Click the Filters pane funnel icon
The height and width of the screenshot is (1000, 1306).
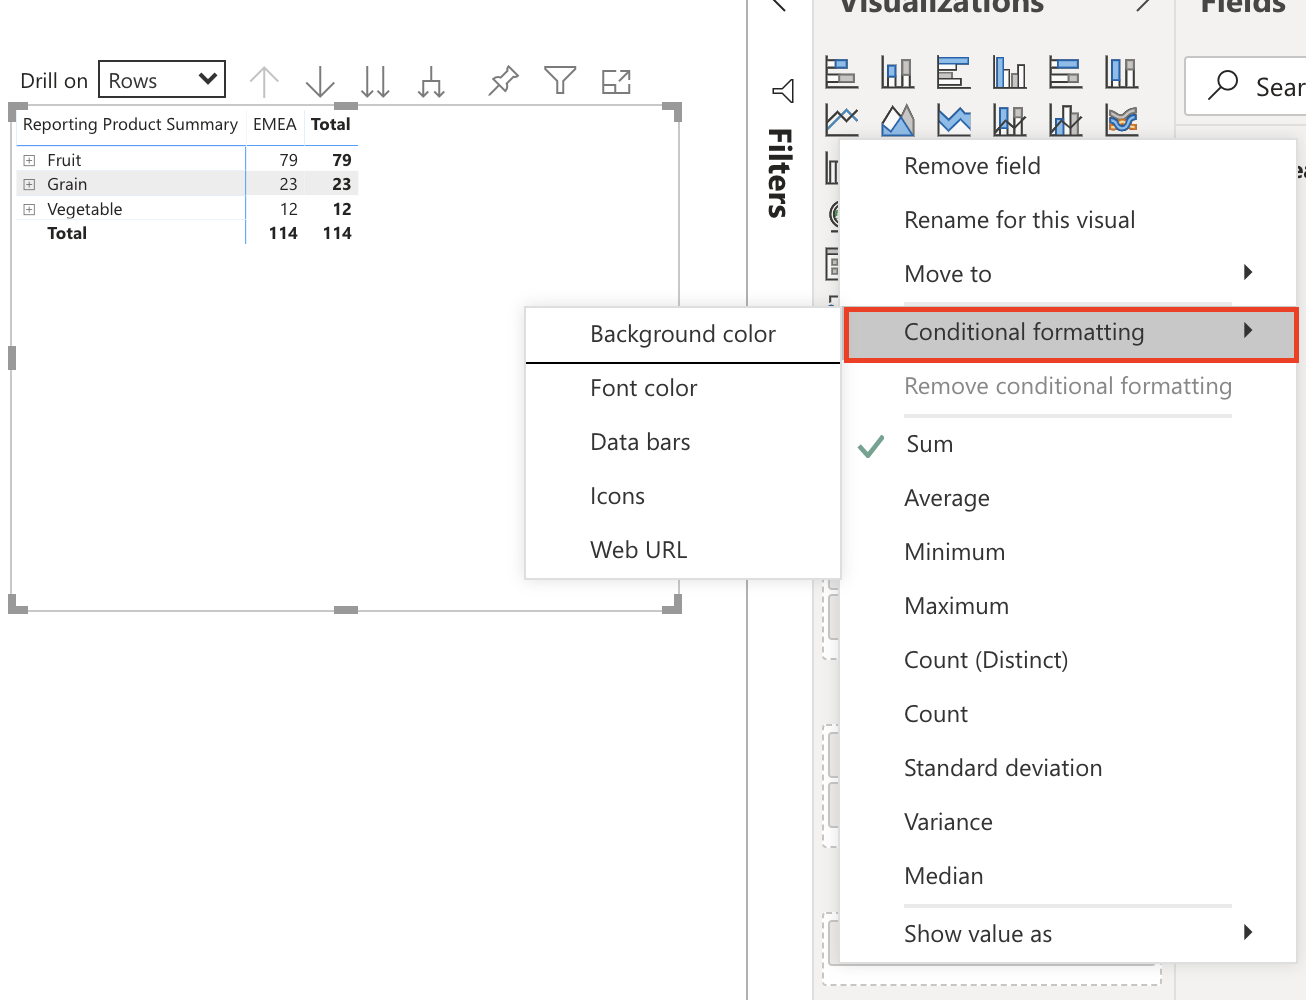point(783,91)
